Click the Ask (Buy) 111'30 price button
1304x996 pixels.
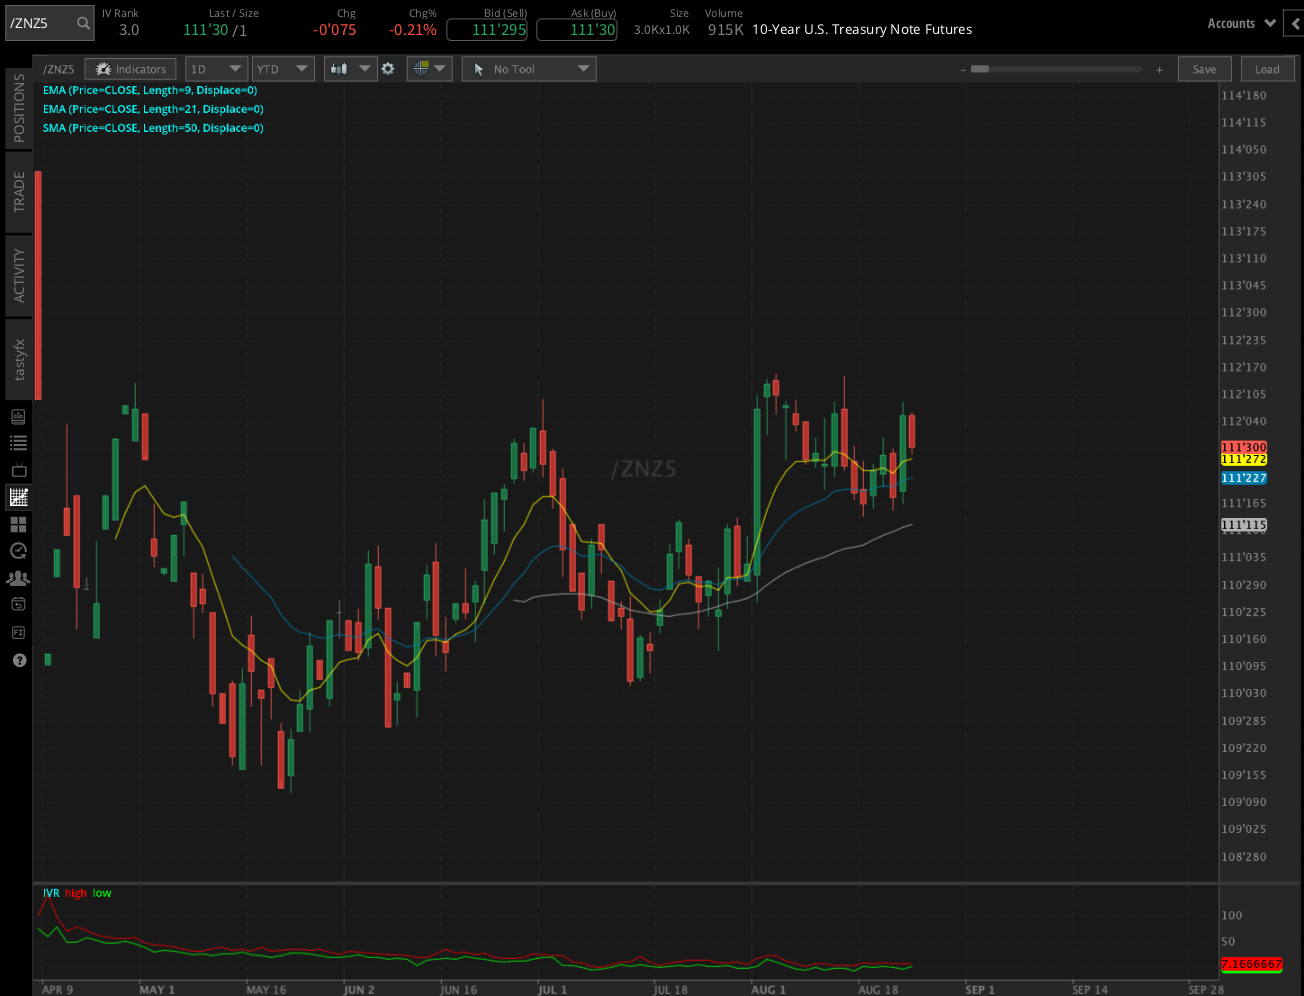(577, 30)
